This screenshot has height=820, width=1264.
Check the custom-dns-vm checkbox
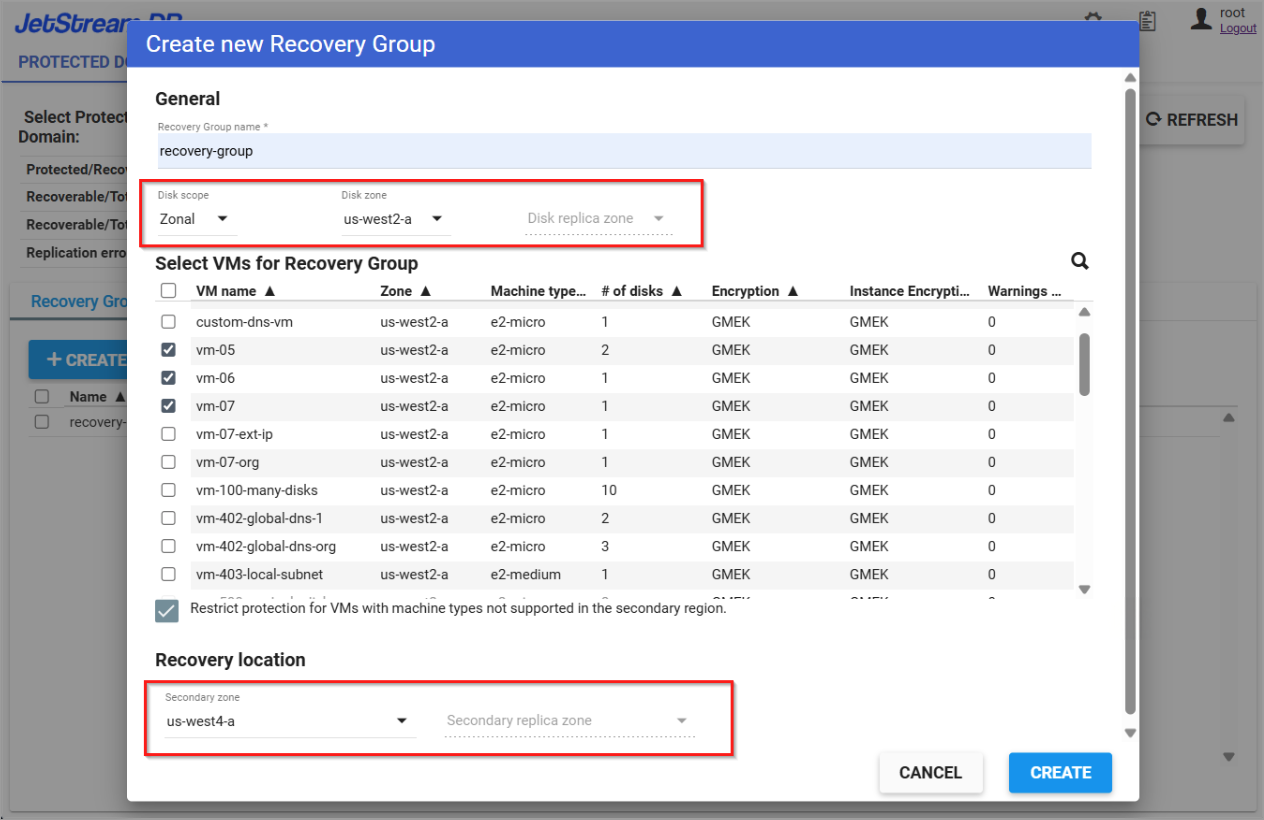[169, 322]
